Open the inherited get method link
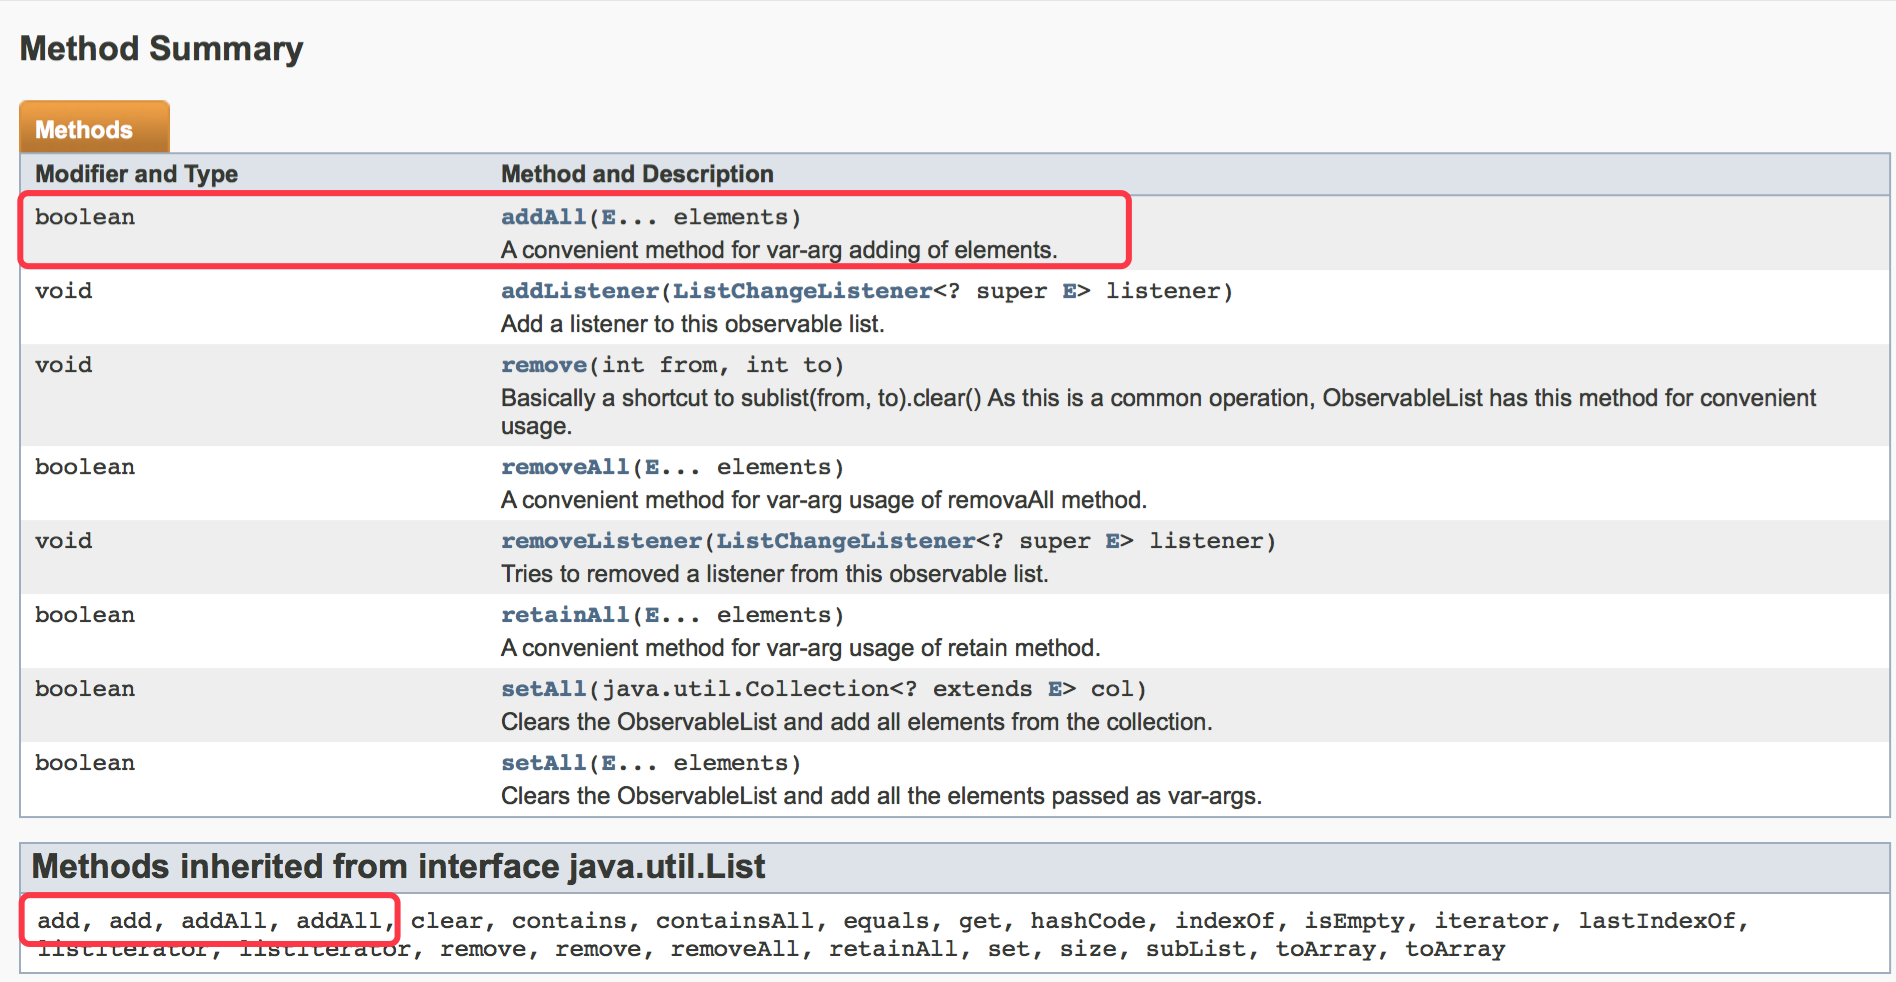The height and width of the screenshot is (982, 1896). click(x=979, y=921)
